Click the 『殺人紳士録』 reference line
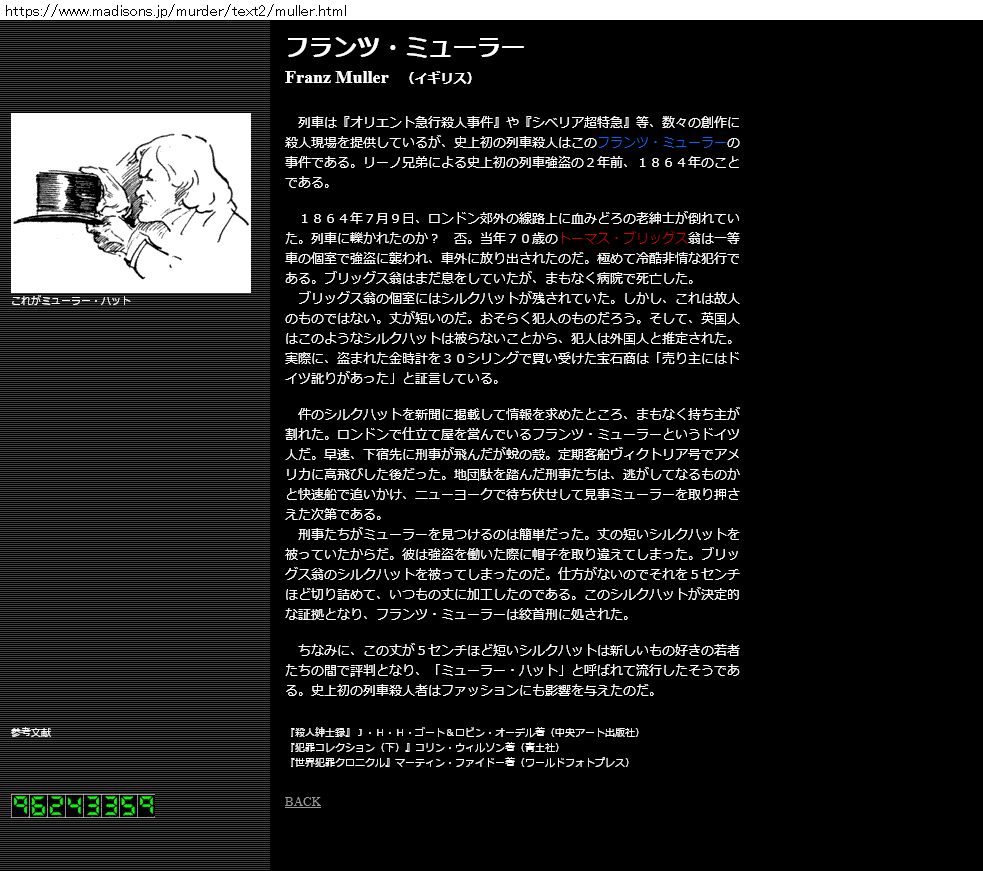 point(462,732)
